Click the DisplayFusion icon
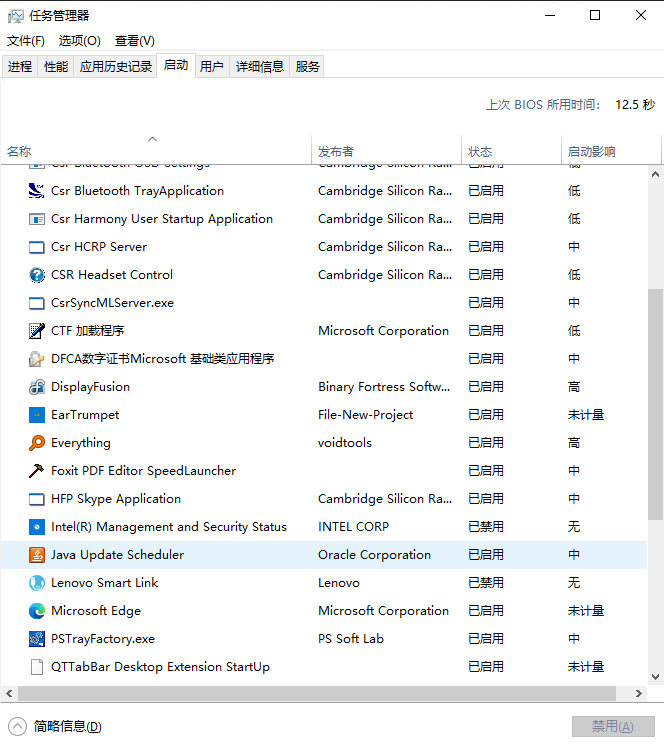The width and height of the screenshot is (664, 751). (36, 387)
